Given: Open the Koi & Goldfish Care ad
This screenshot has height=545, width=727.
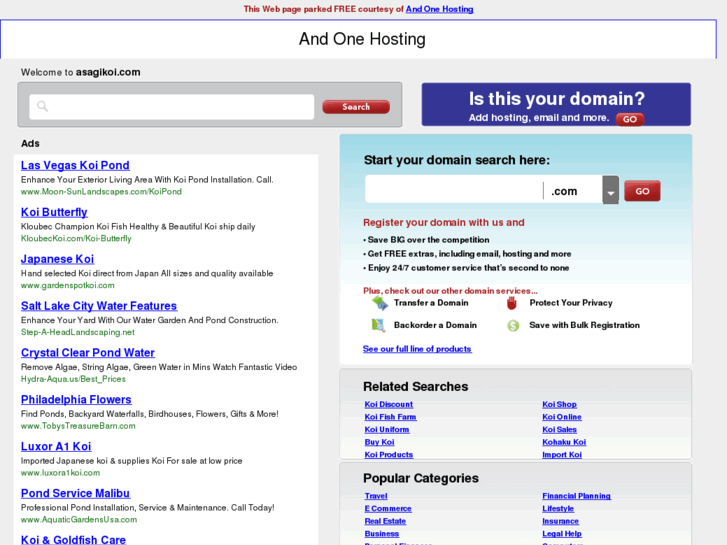Looking at the screenshot, I should pos(73,540).
